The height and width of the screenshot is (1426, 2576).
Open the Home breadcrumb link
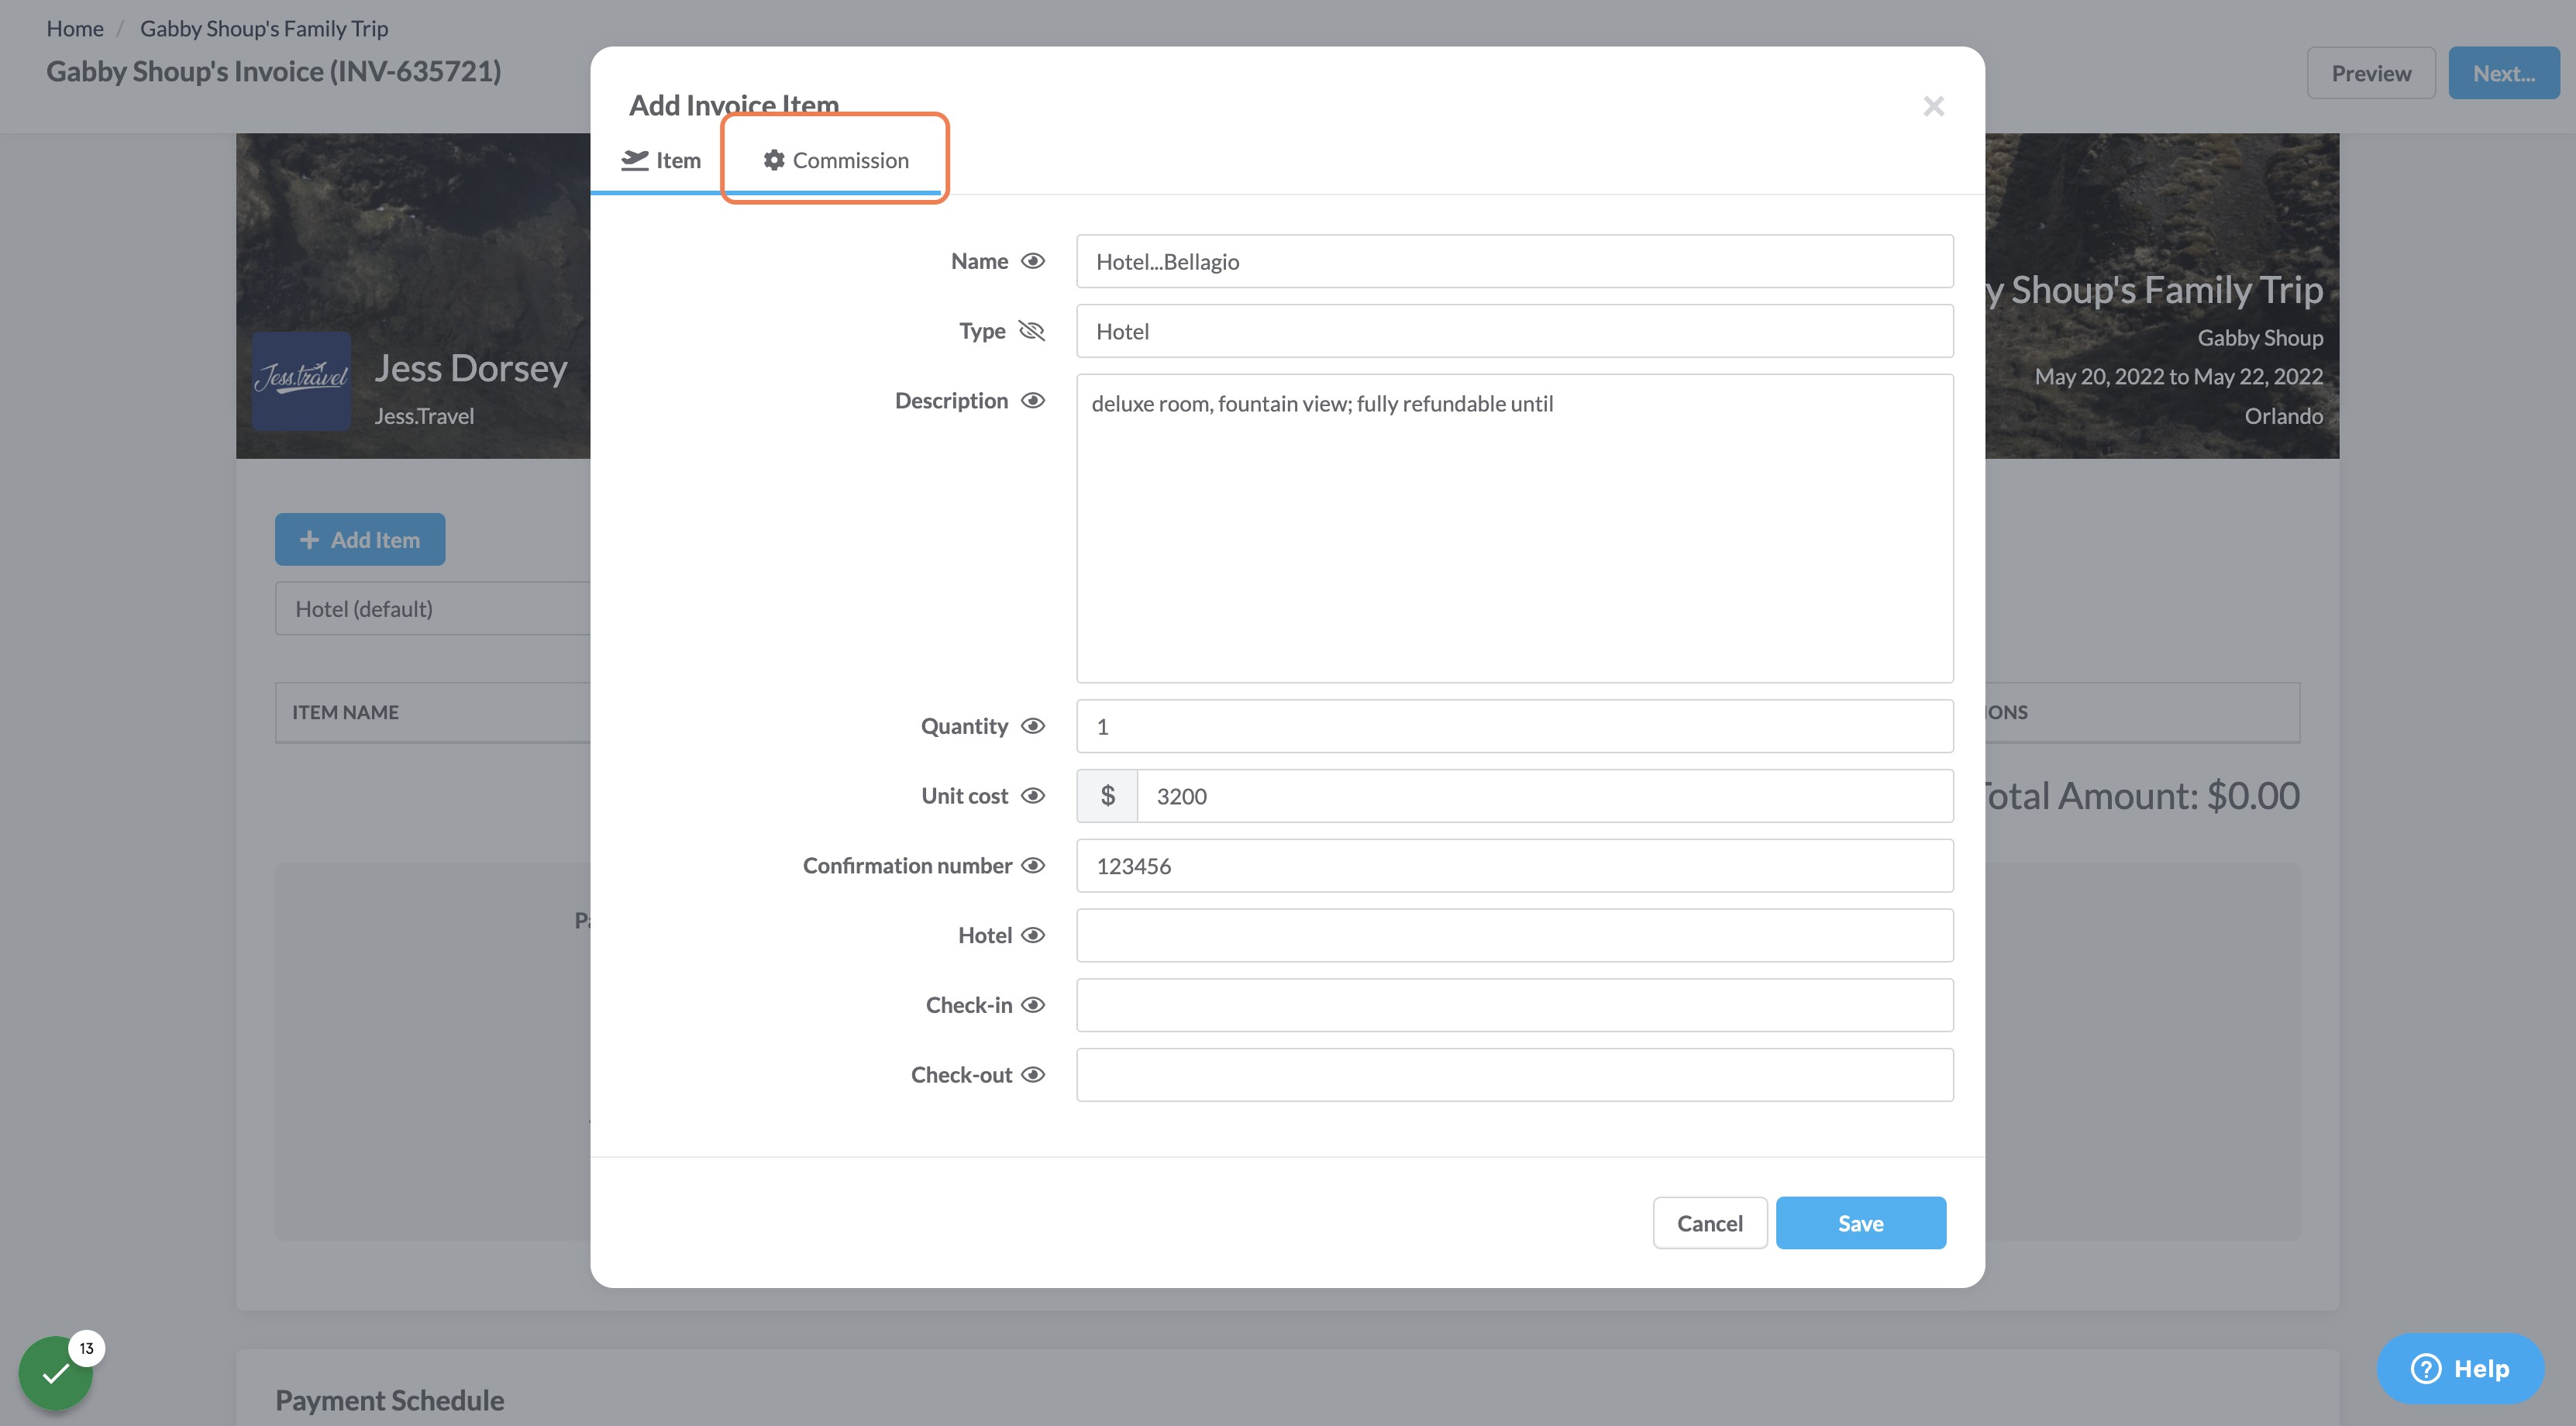[75, 28]
